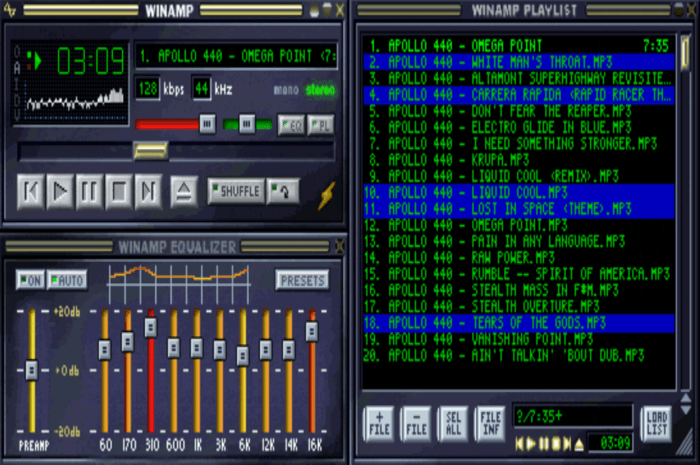Click the 60 Hz equalizer slider
The width and height of the screenshot is (700, 465).
pos(104,349)
